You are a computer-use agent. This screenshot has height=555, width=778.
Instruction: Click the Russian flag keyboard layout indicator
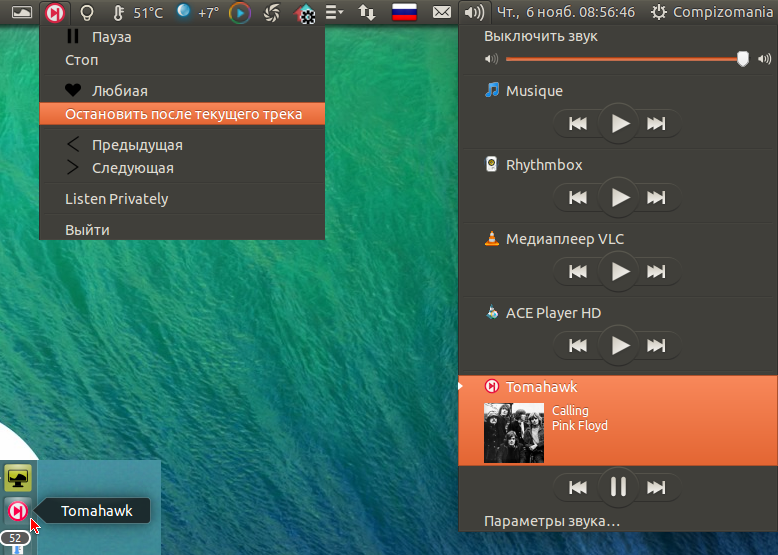(x=404, y=12)
